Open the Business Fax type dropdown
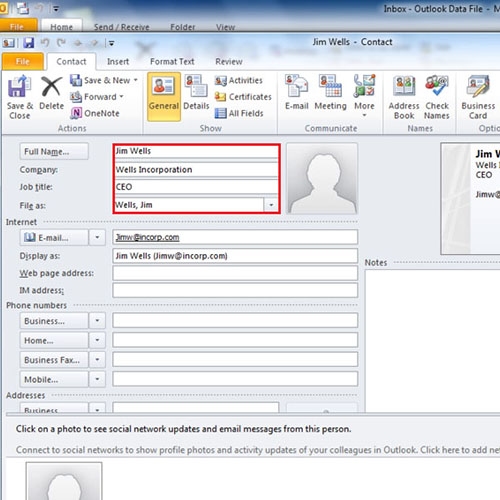 [97, 360]
